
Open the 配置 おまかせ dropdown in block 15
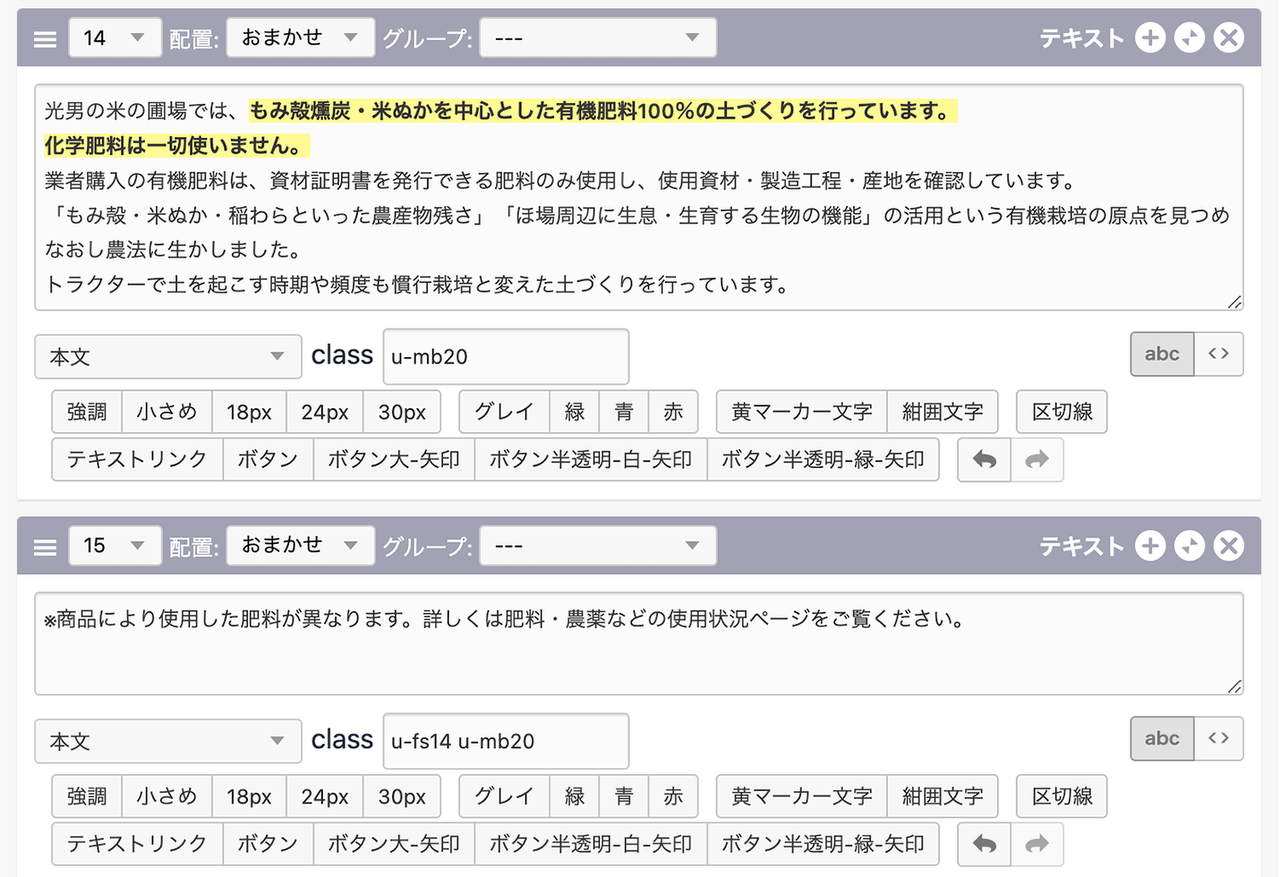click(x=300, y=546)
